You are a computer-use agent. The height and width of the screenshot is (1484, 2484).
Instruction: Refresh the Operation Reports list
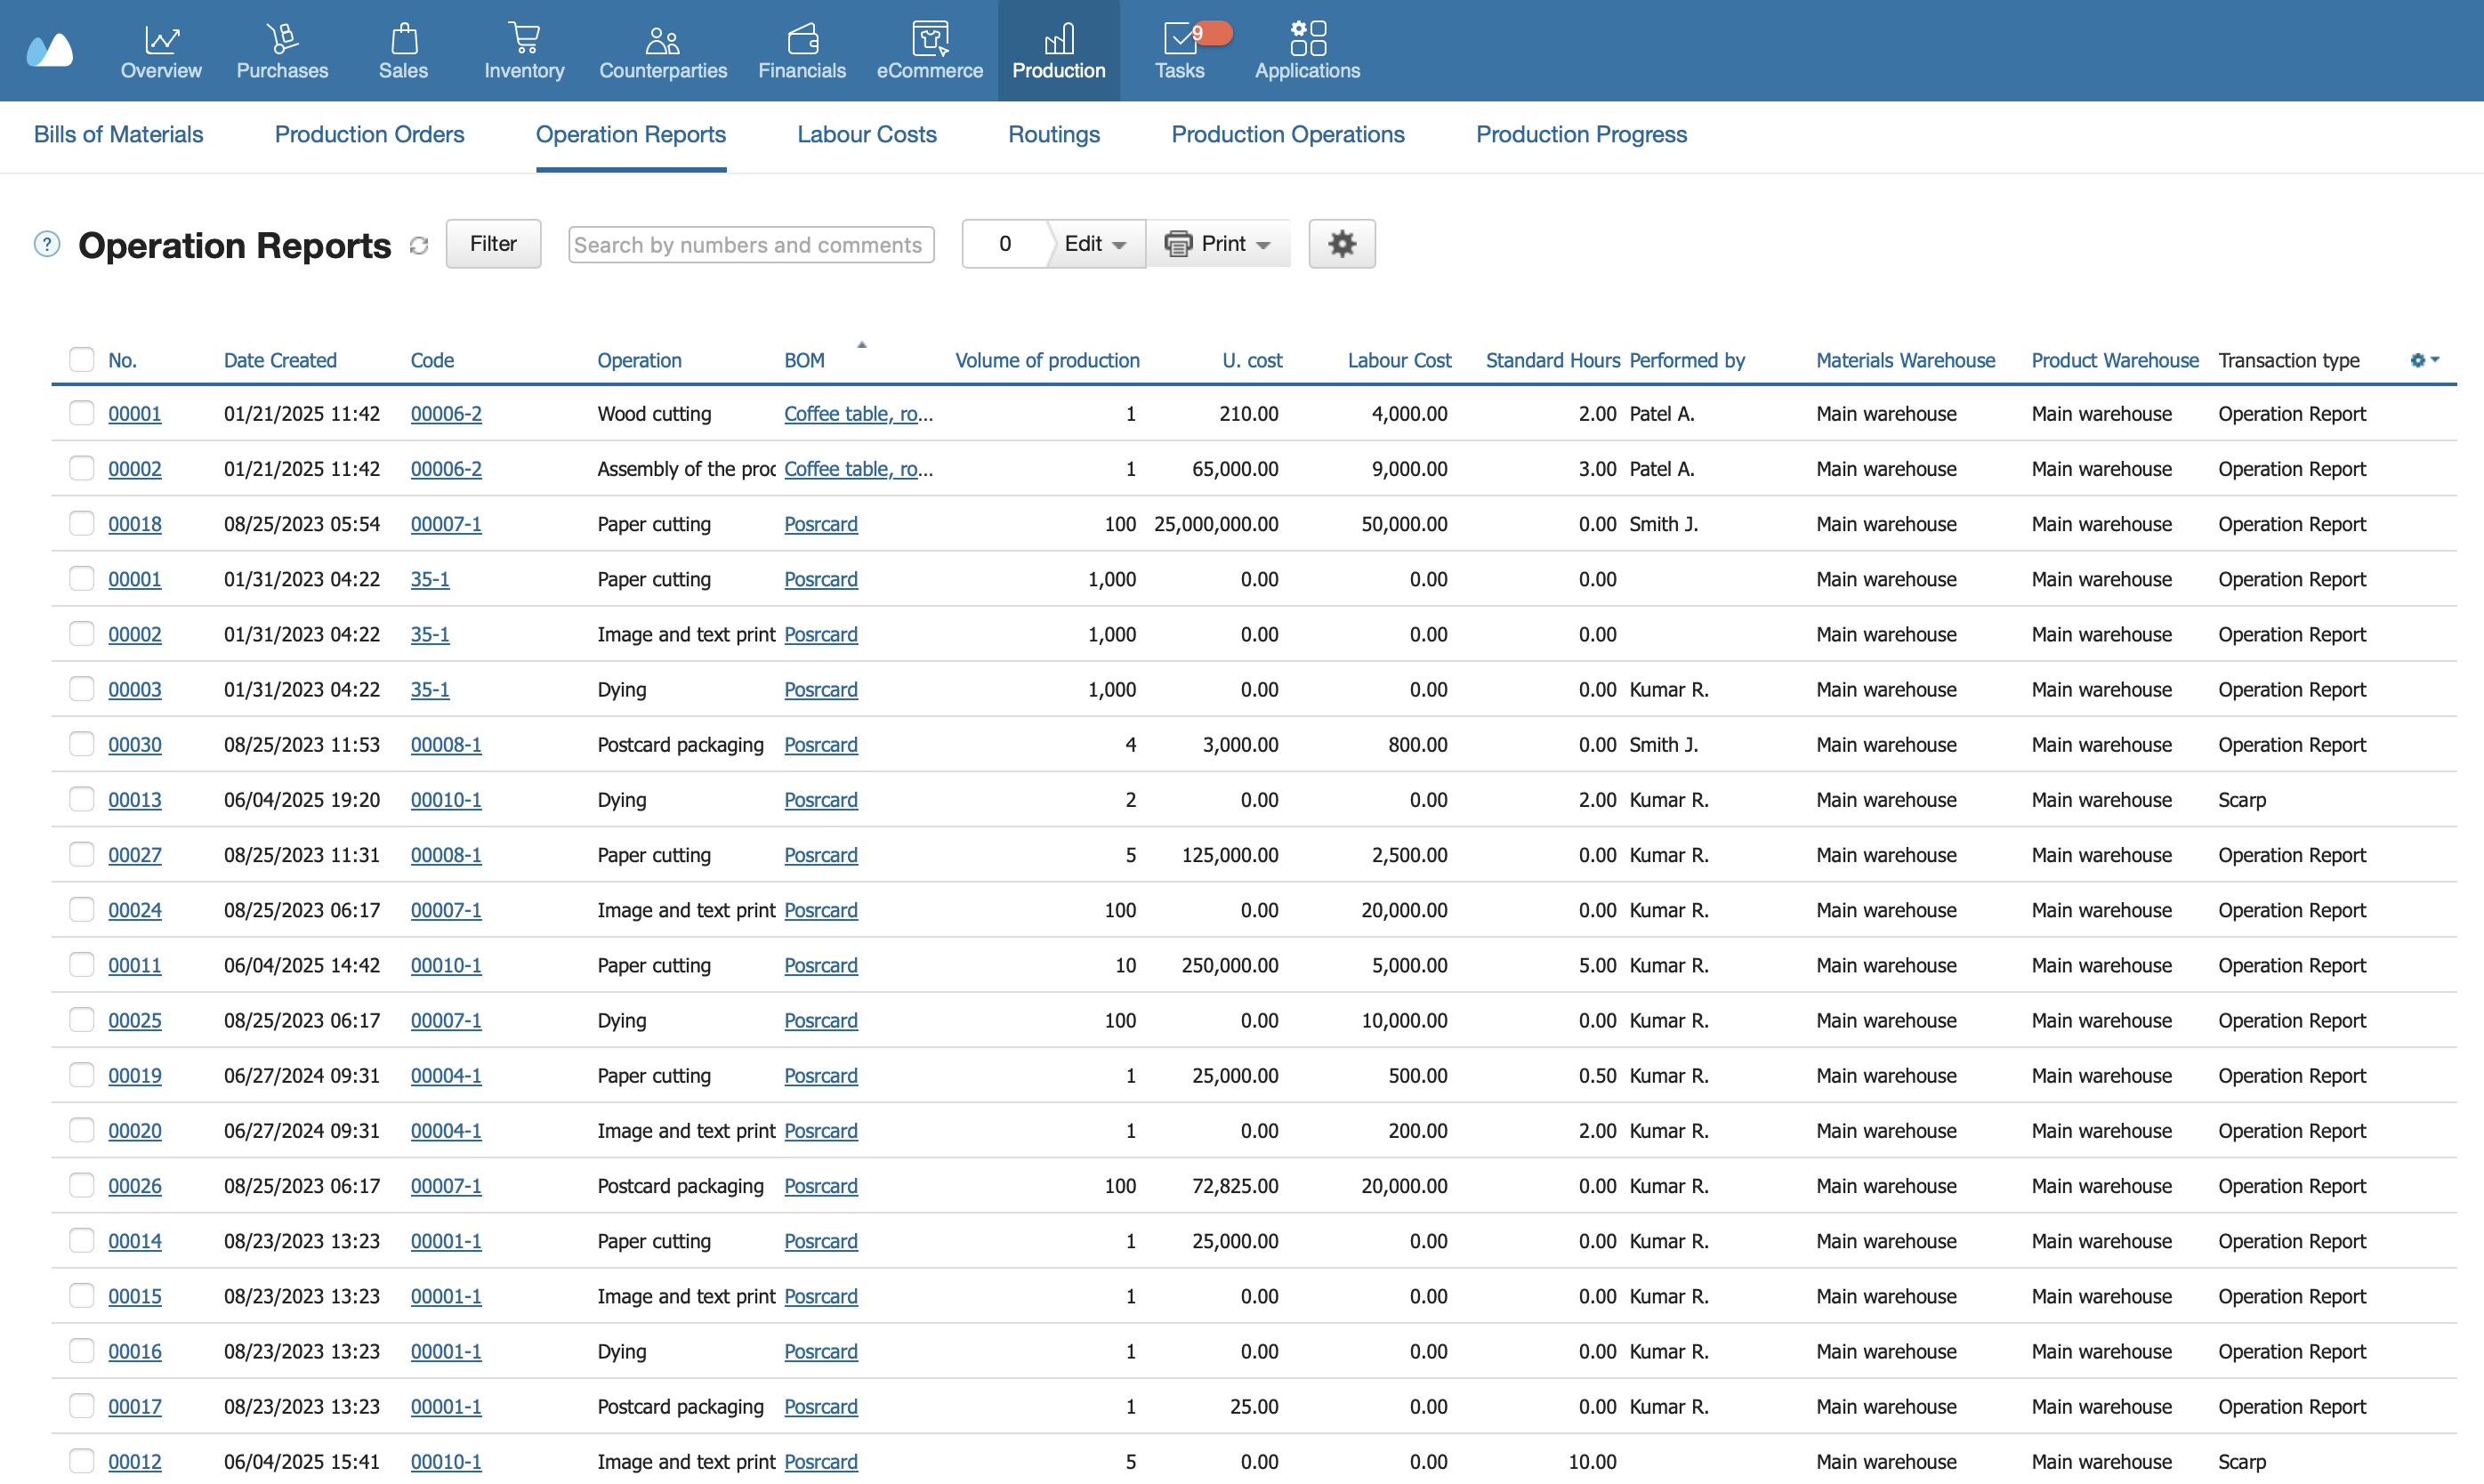419,246
